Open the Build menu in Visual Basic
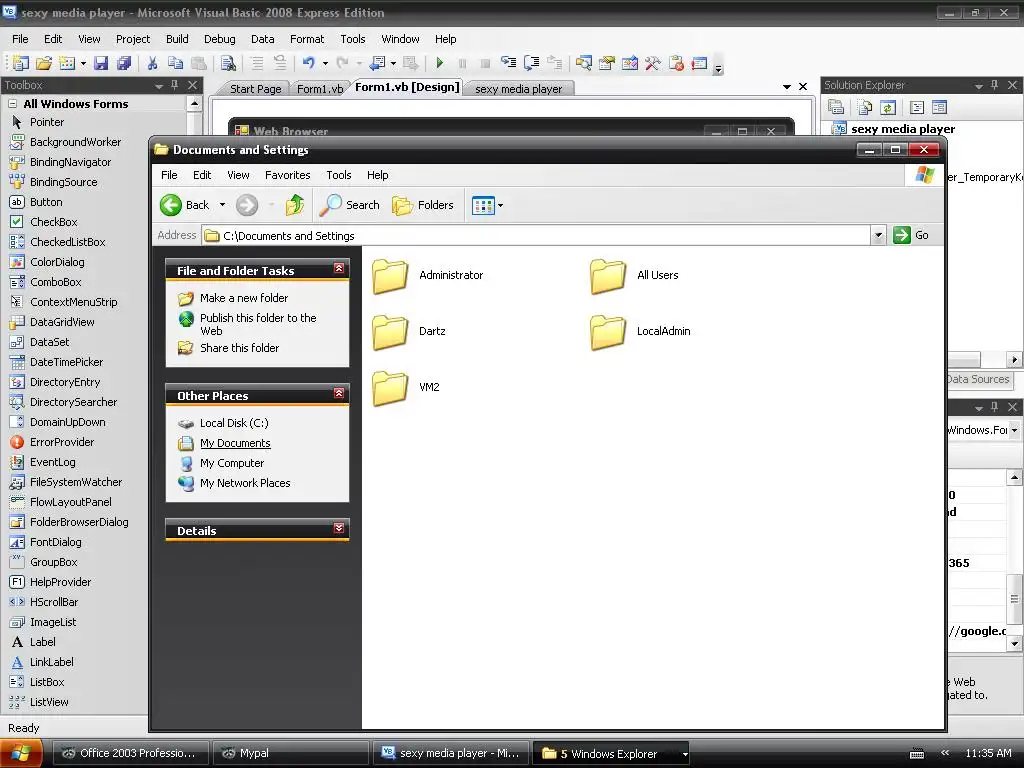Screen dimensions: 1024x768 click(177, 39)
